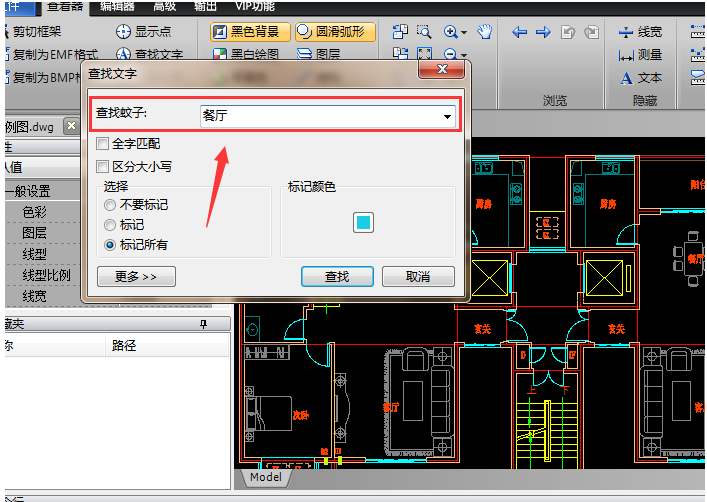Switch to the 编辑器 ribbon tab
This screenshot has height=502, width=707.
tap(116, 6)
